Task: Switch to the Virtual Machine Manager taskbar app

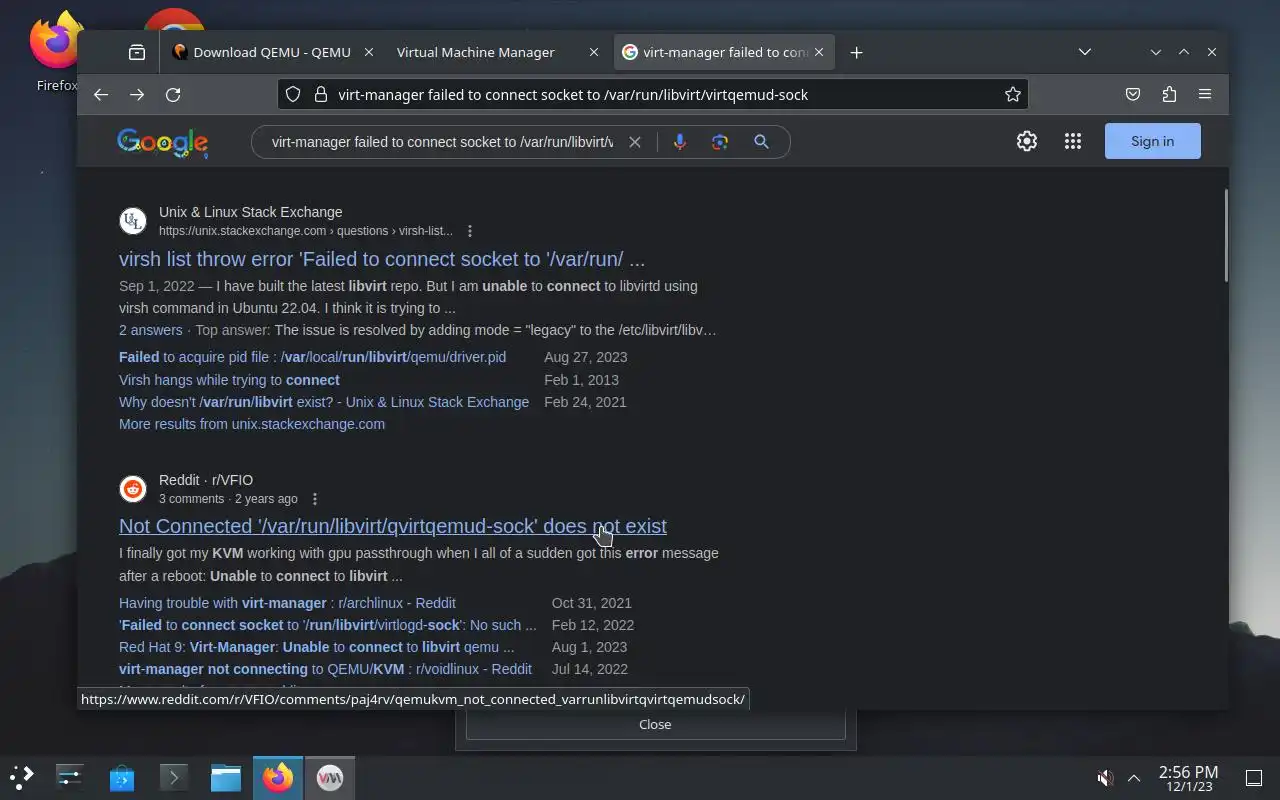Action: tap(330, 777)
